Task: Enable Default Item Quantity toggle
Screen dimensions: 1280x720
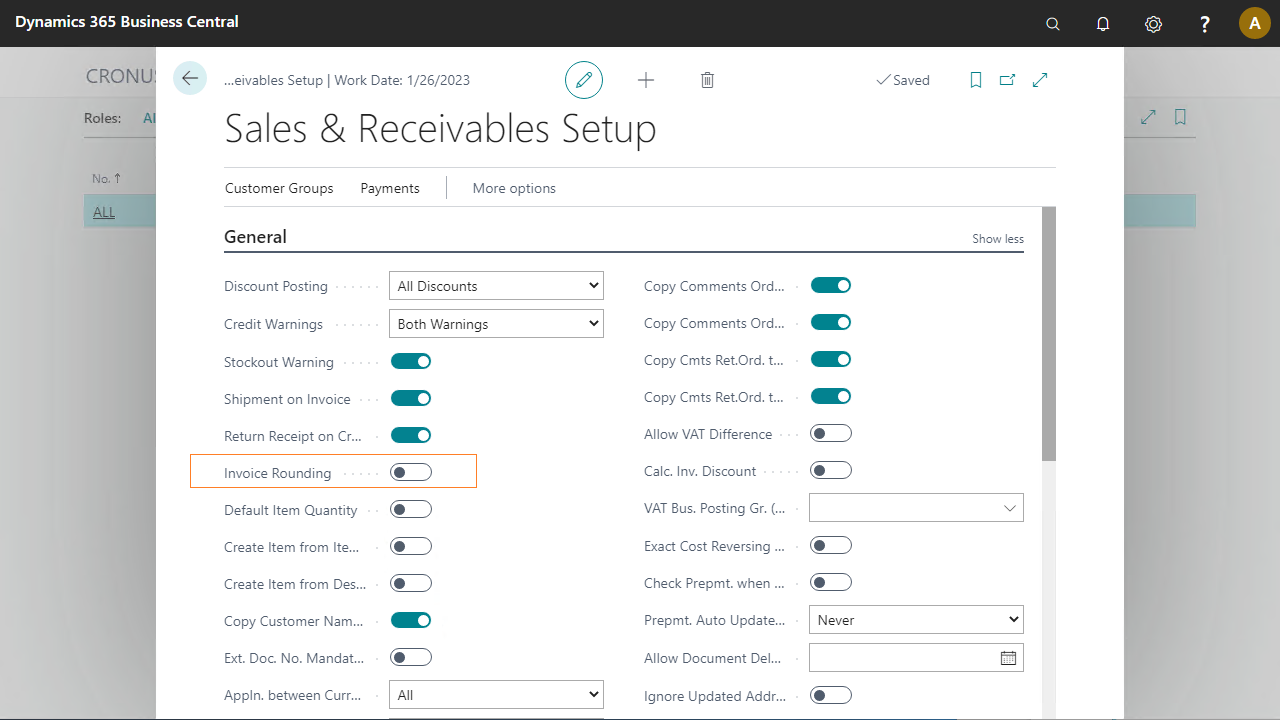Action: tap(411, 509)
